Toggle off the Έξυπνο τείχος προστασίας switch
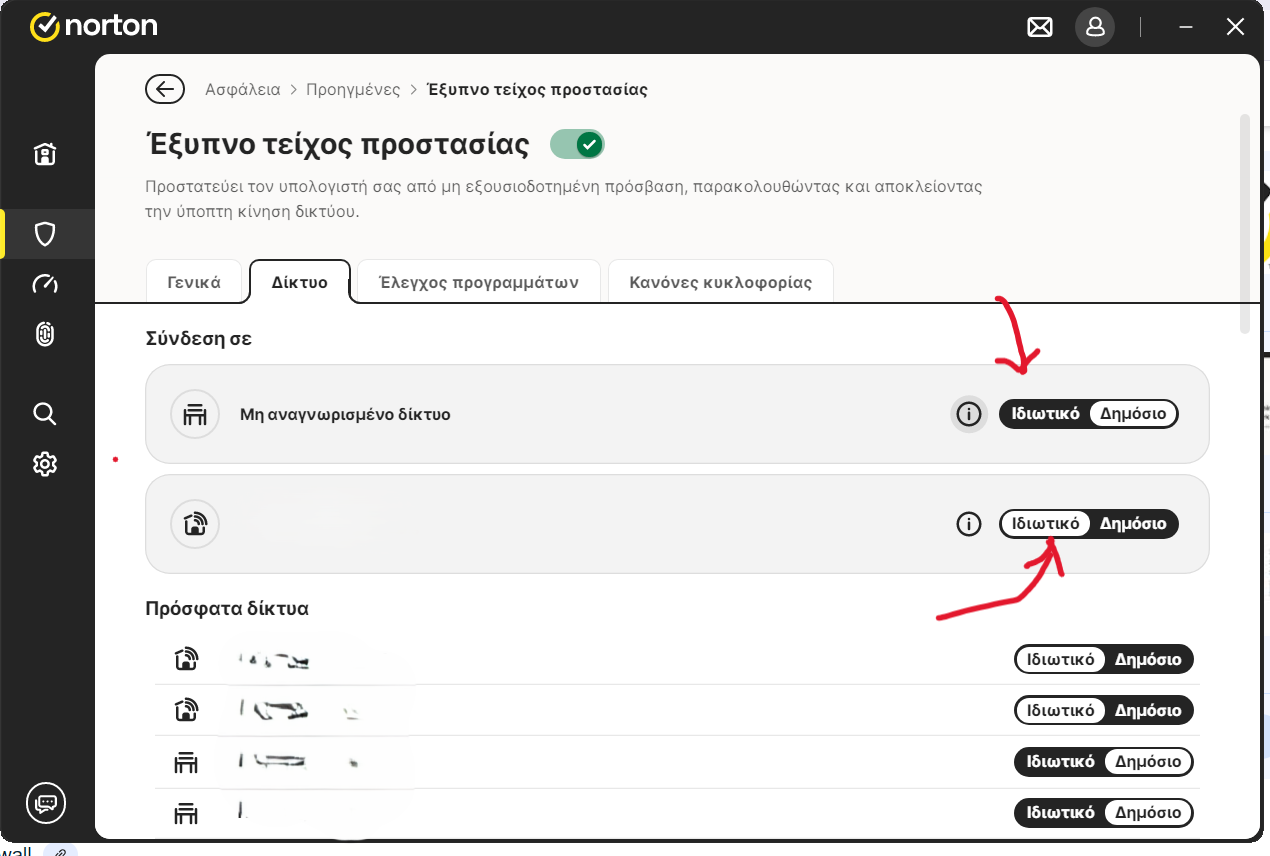1270x856 pixels. point(578,145)
